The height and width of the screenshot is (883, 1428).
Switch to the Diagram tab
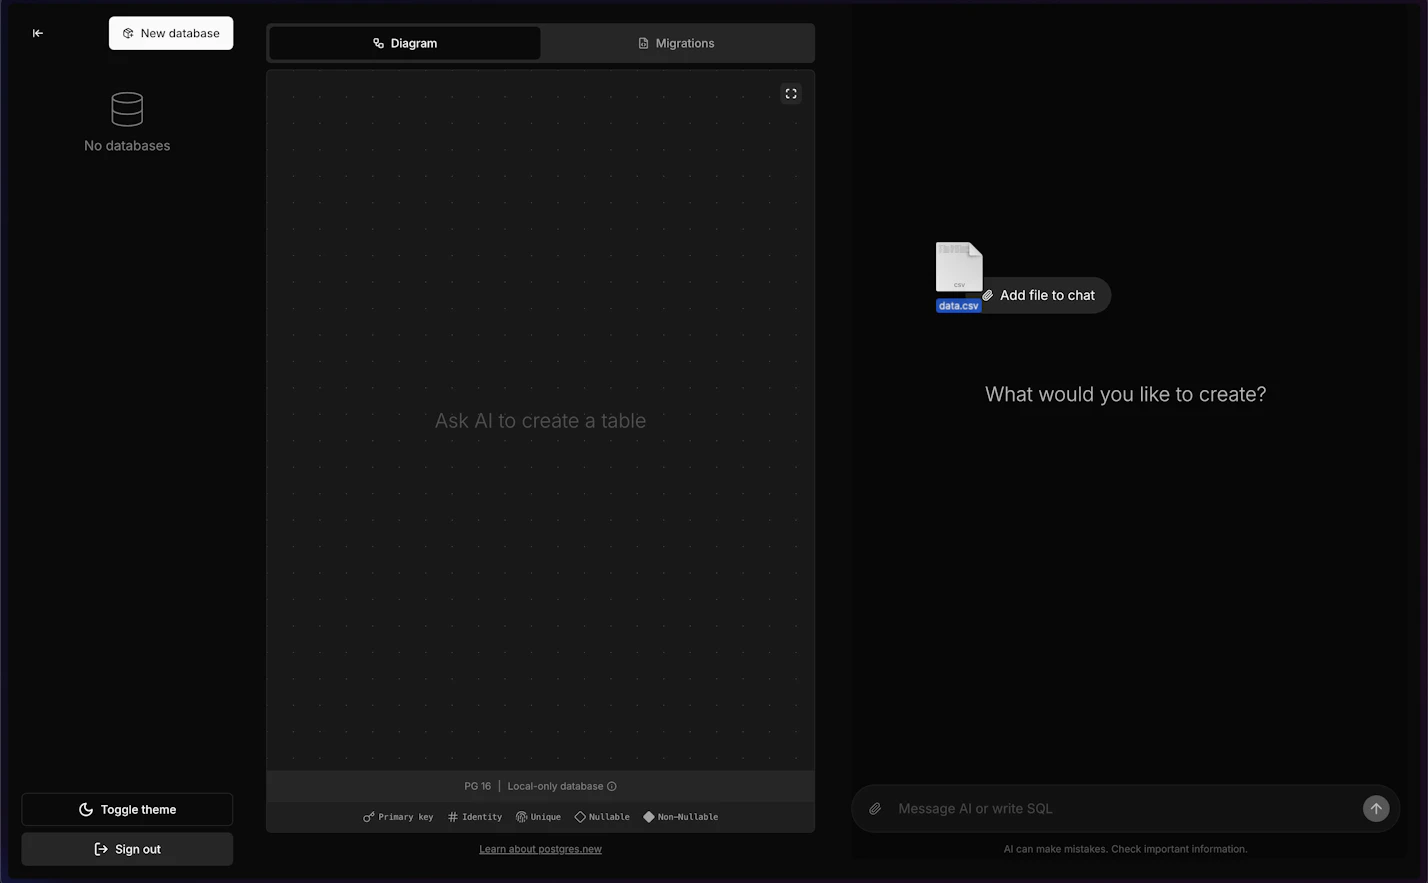click(x=405, y=43)
